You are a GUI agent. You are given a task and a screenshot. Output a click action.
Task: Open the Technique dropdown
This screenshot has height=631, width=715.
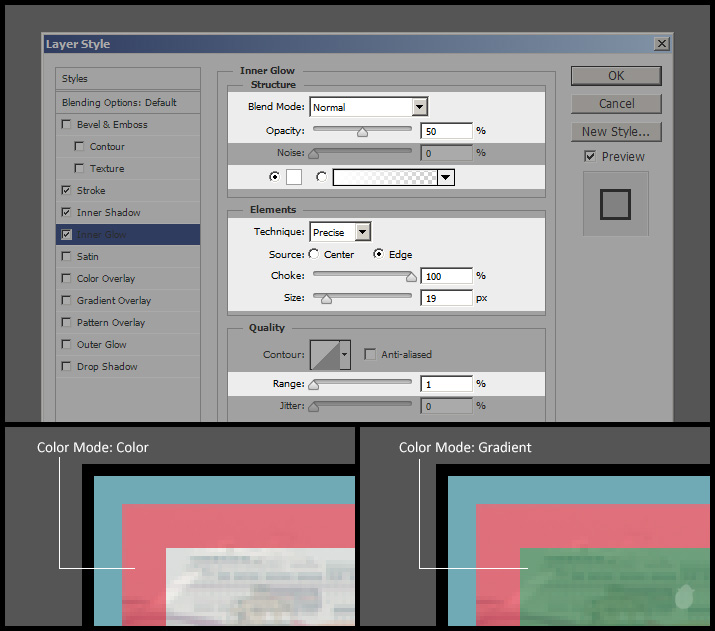pyautogui.click(x=362, y=232)
